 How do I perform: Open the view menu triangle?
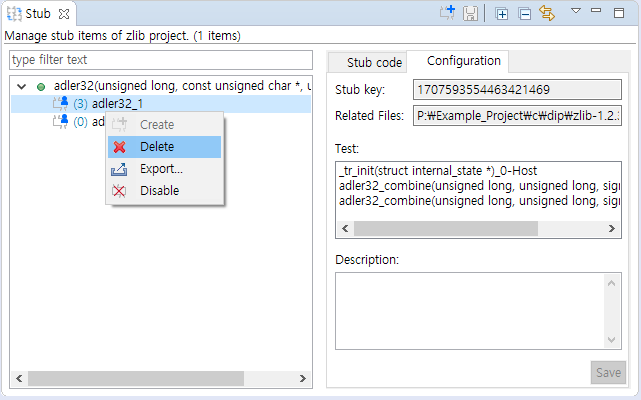click(x=576, y=11)
